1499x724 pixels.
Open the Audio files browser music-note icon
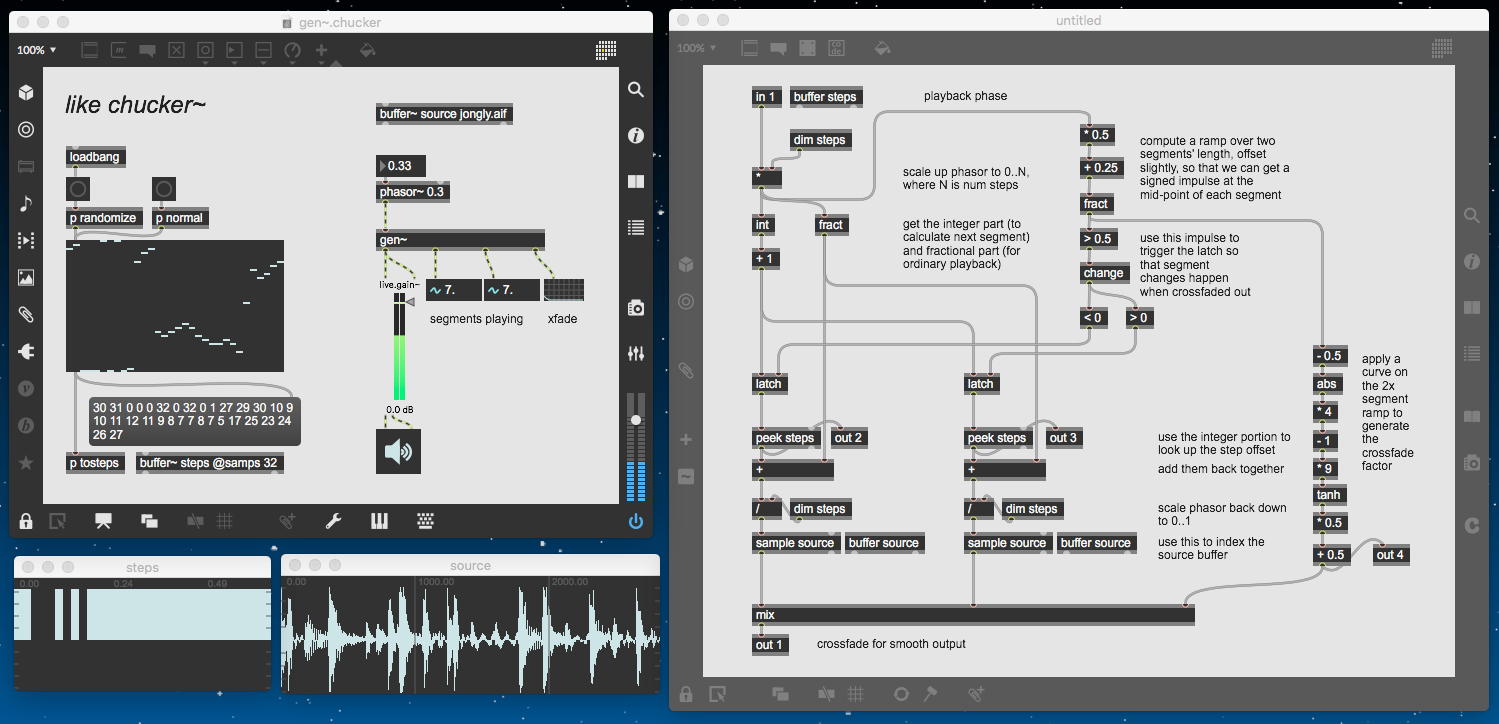pyautogui.click(x=26, y=204)
